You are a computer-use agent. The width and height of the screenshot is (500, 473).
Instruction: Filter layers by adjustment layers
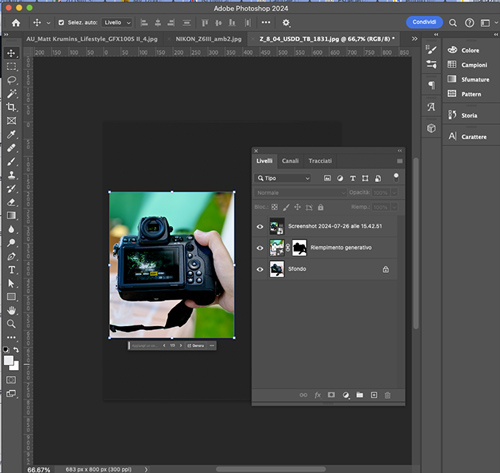[340, 178]
